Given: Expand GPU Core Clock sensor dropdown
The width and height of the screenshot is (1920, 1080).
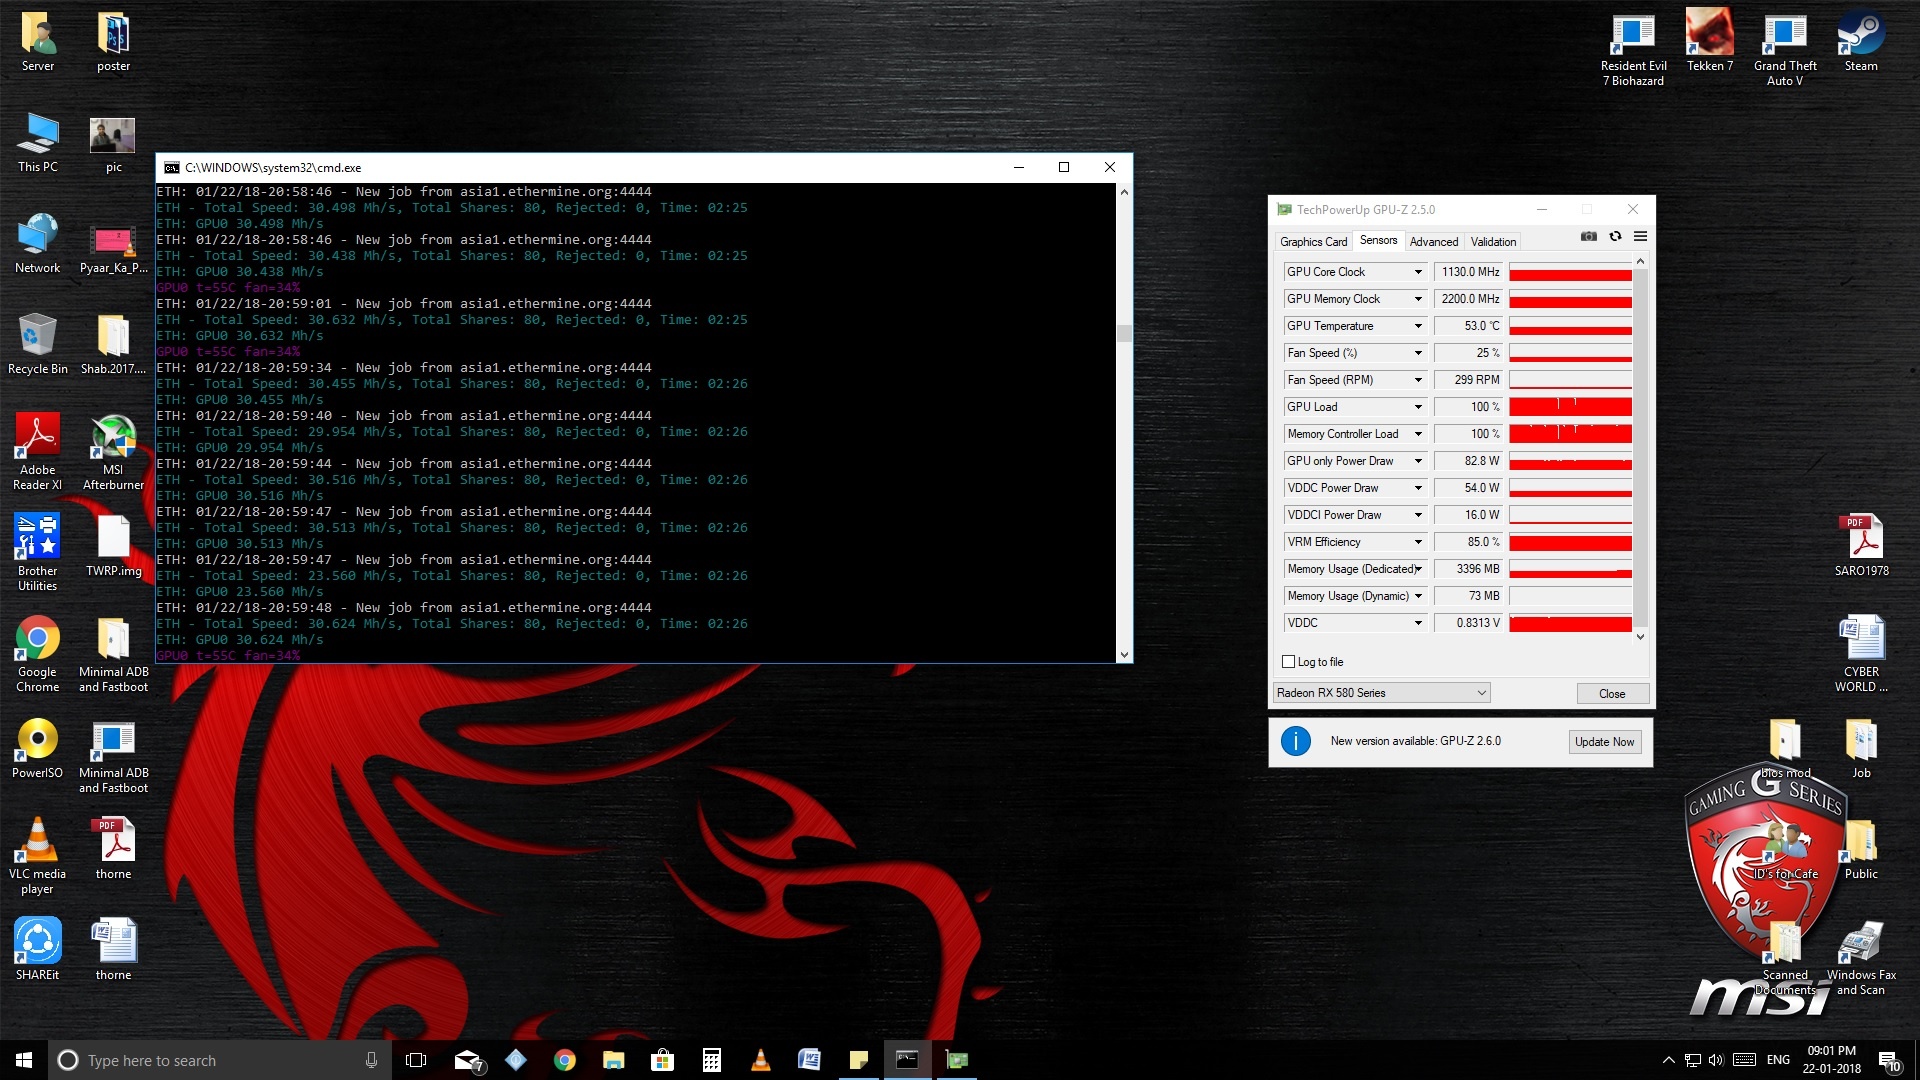Looking at the screenshot, I should [1417, 272].
